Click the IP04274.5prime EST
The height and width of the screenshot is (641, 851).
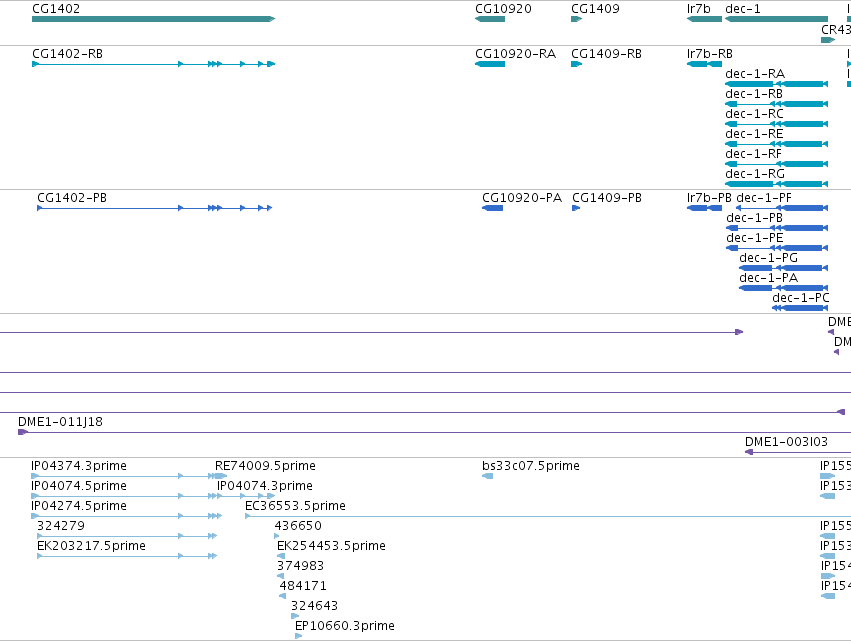click(x=126, y=516)
